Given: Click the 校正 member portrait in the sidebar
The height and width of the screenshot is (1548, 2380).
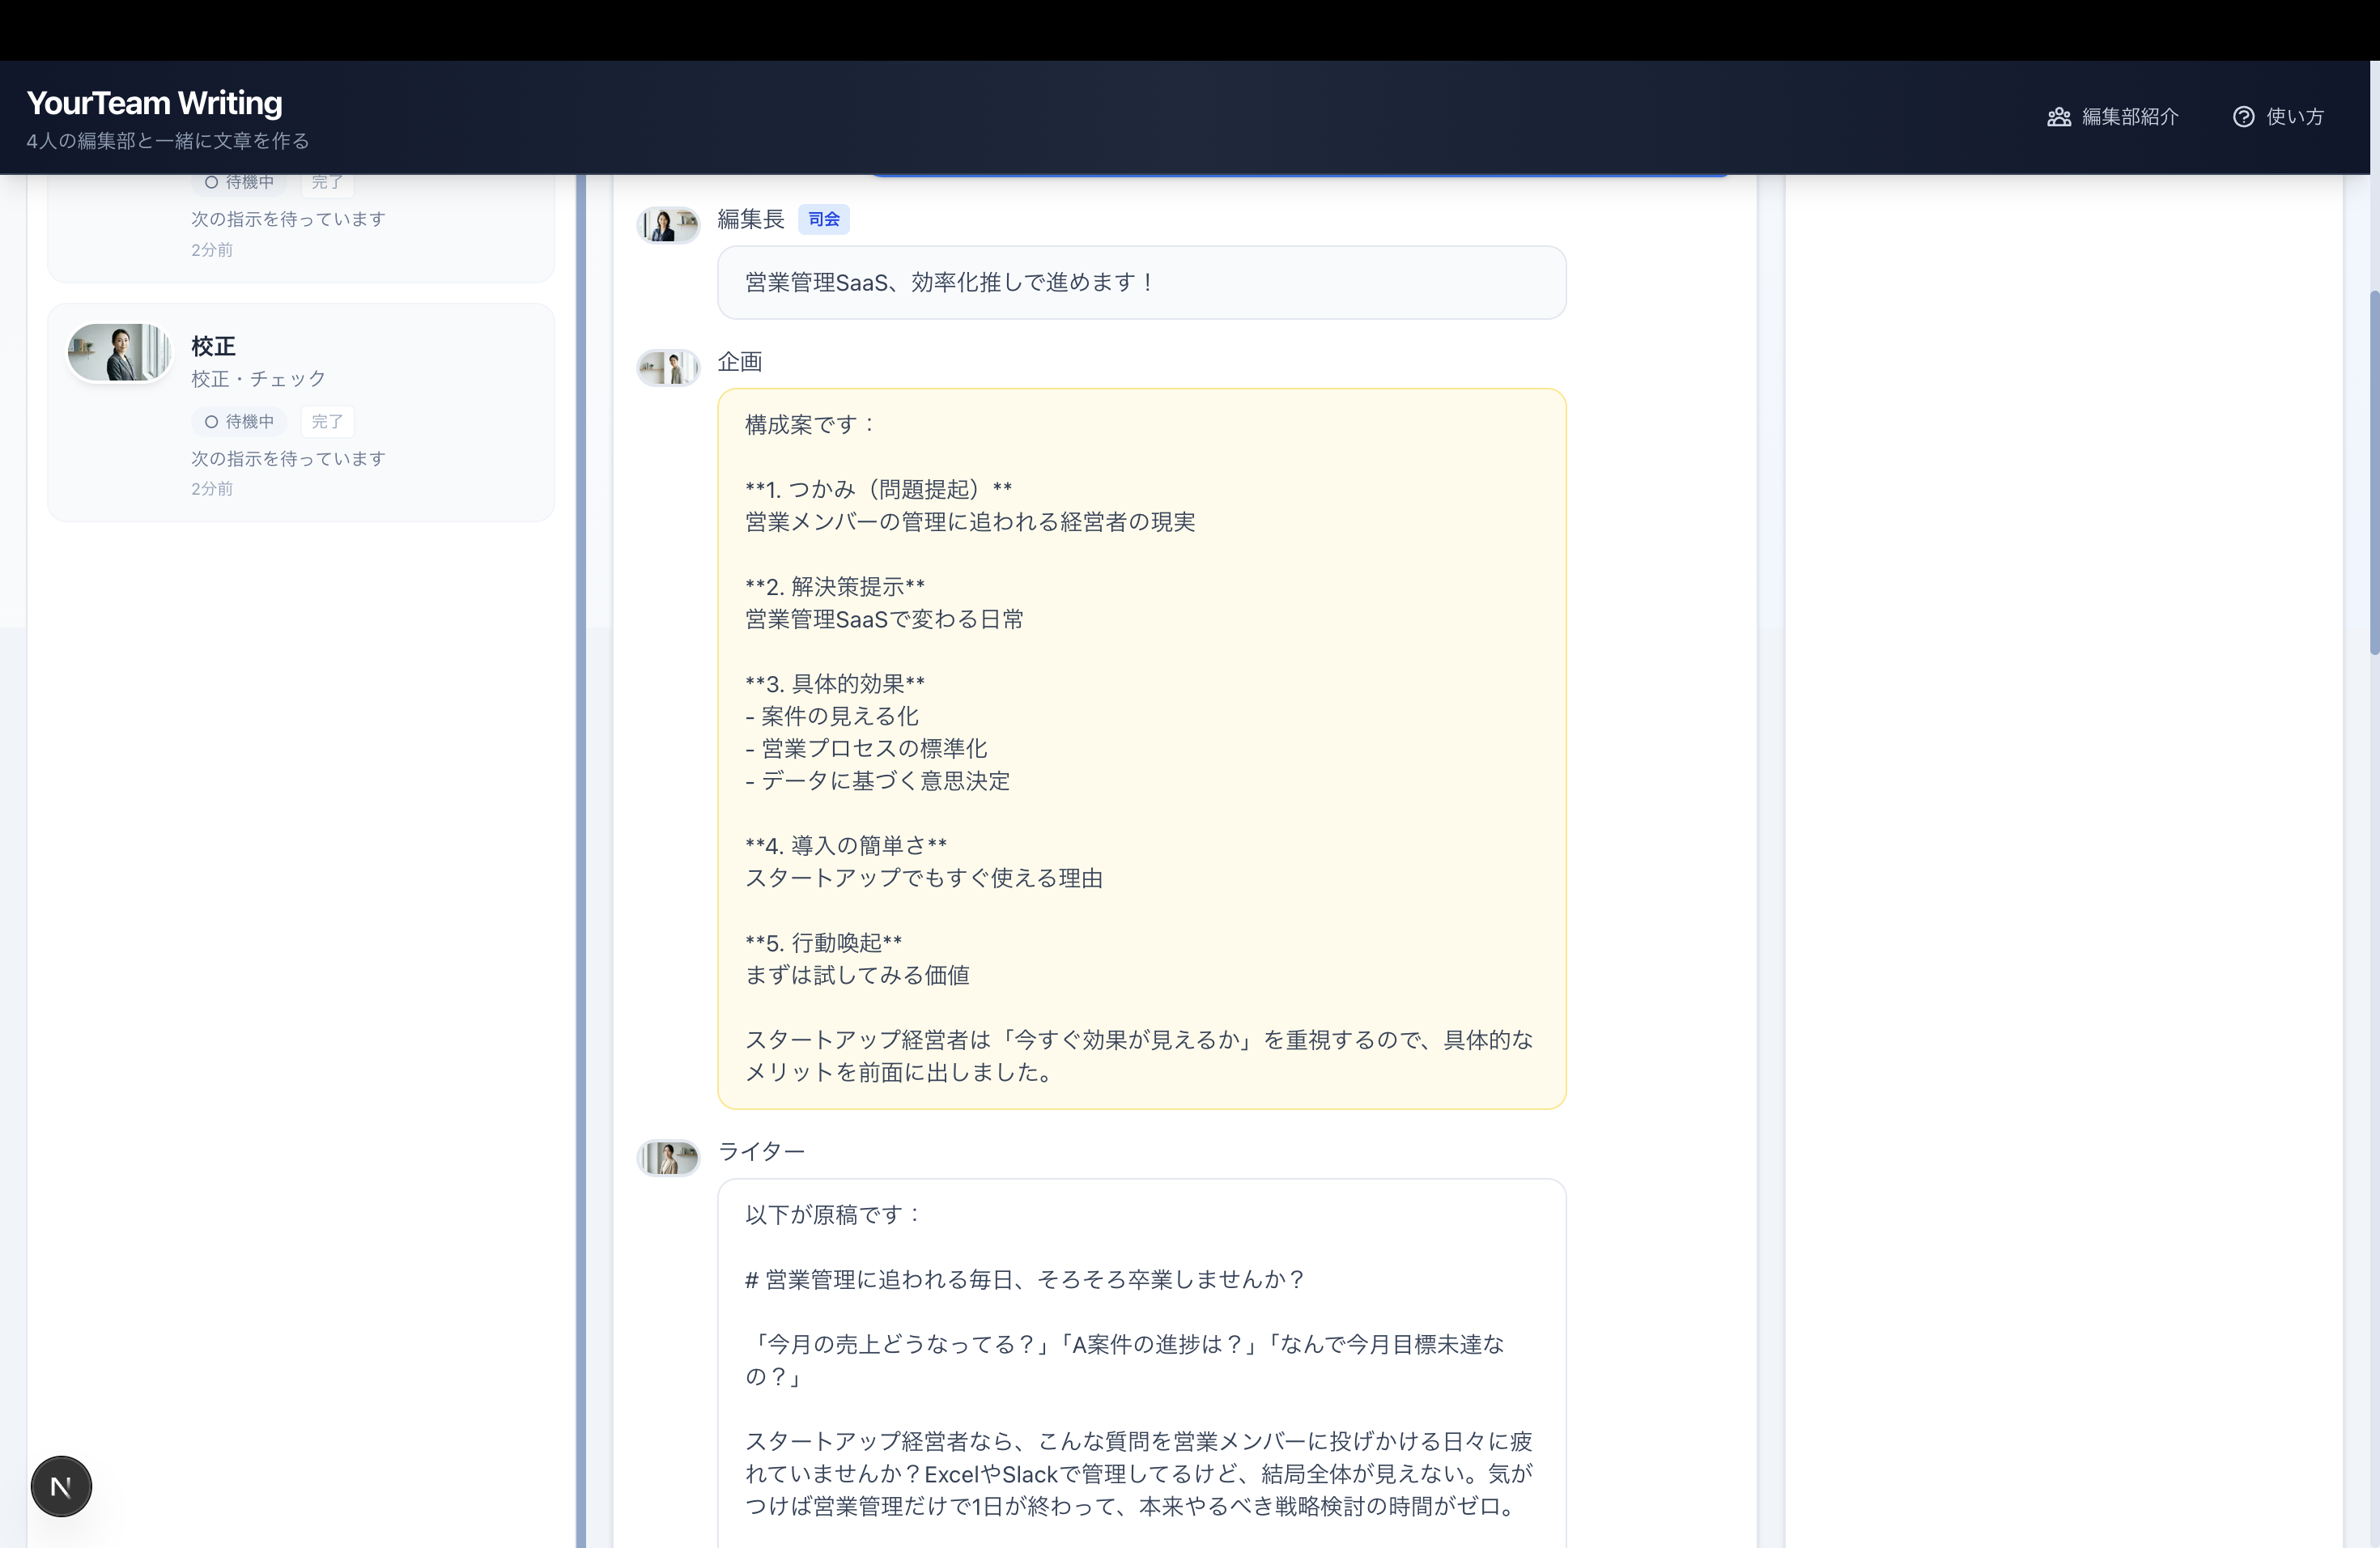Looking at the screenshot, I should click(x=119, y=352).
